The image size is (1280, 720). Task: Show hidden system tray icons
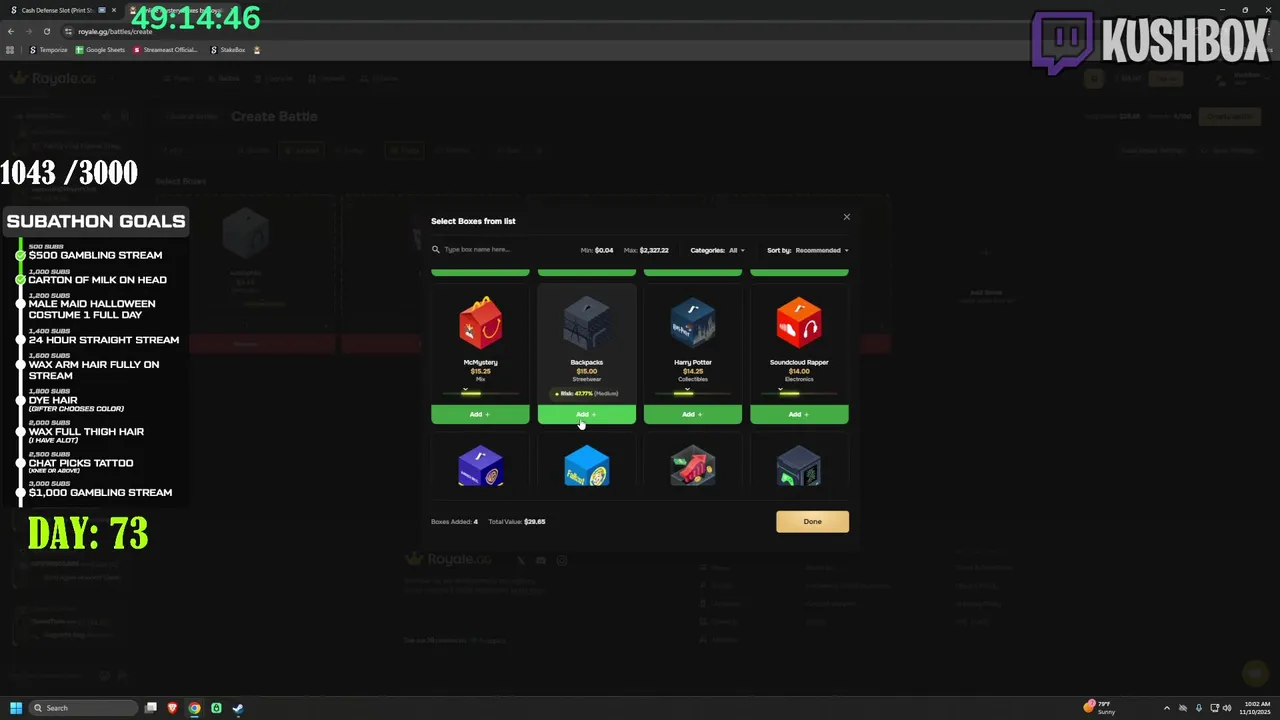pos(1166,708)
